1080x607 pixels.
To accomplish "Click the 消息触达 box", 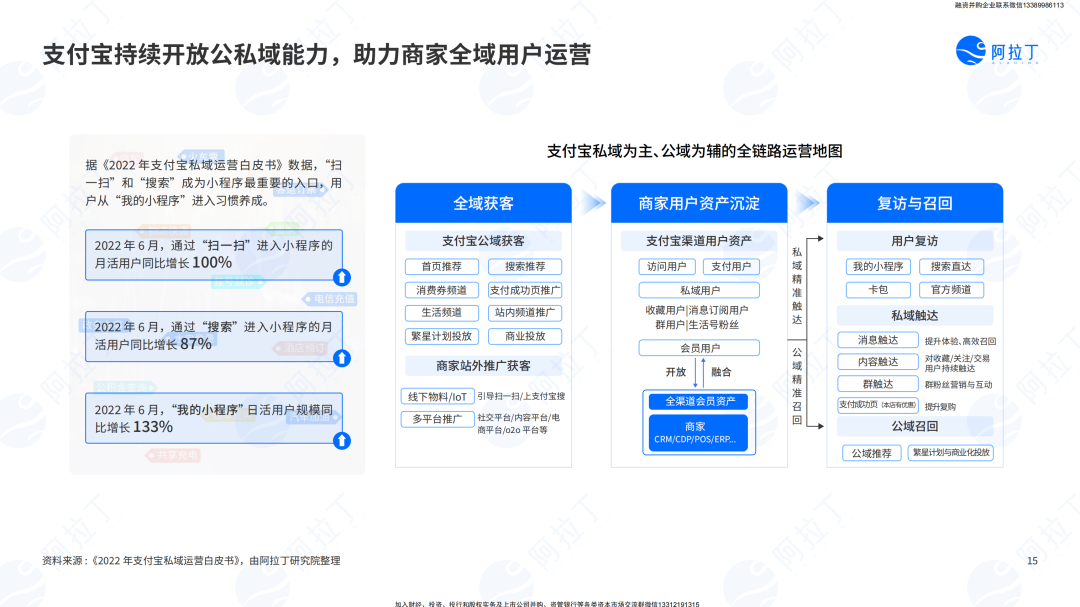I will pyautogui.click(x=878, y=340).
